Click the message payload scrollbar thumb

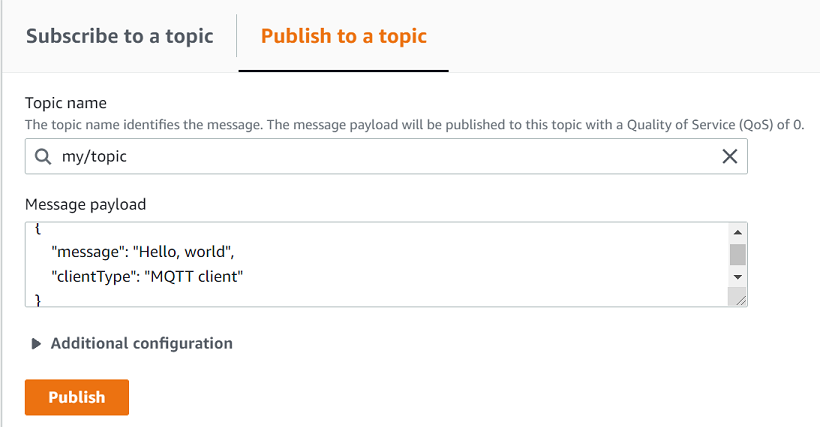(738, 253)
